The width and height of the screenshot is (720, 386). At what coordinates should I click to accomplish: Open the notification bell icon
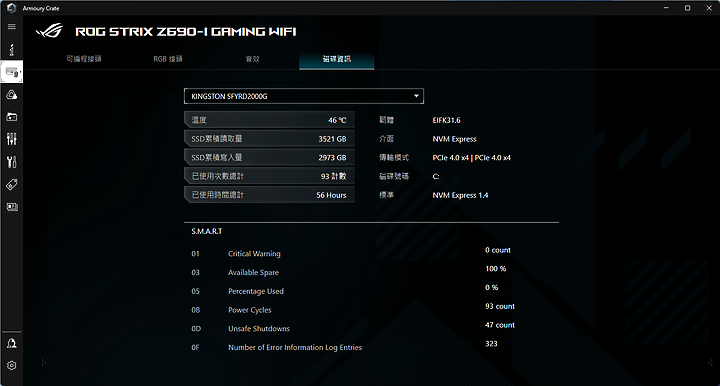(11, 343)
